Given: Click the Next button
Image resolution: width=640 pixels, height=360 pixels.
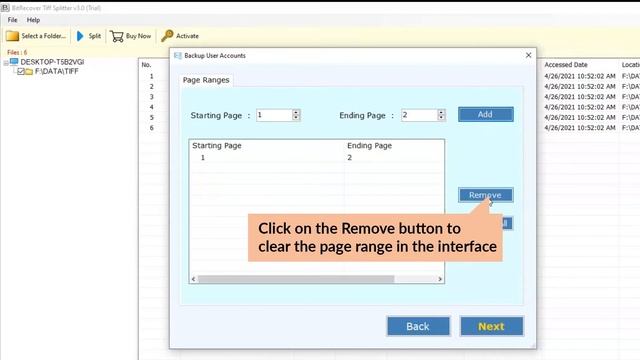Looking at the screenshot, I should tap(491, 327).
